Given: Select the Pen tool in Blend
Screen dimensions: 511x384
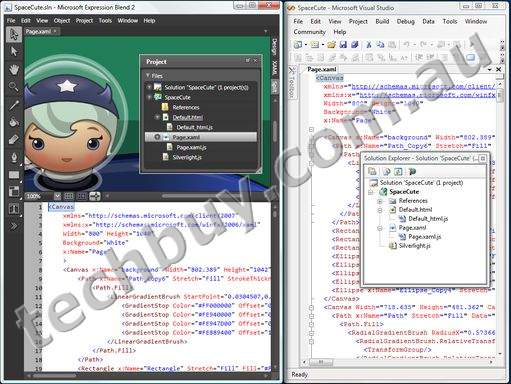Looking at the screenshot, I should point(14,157).
